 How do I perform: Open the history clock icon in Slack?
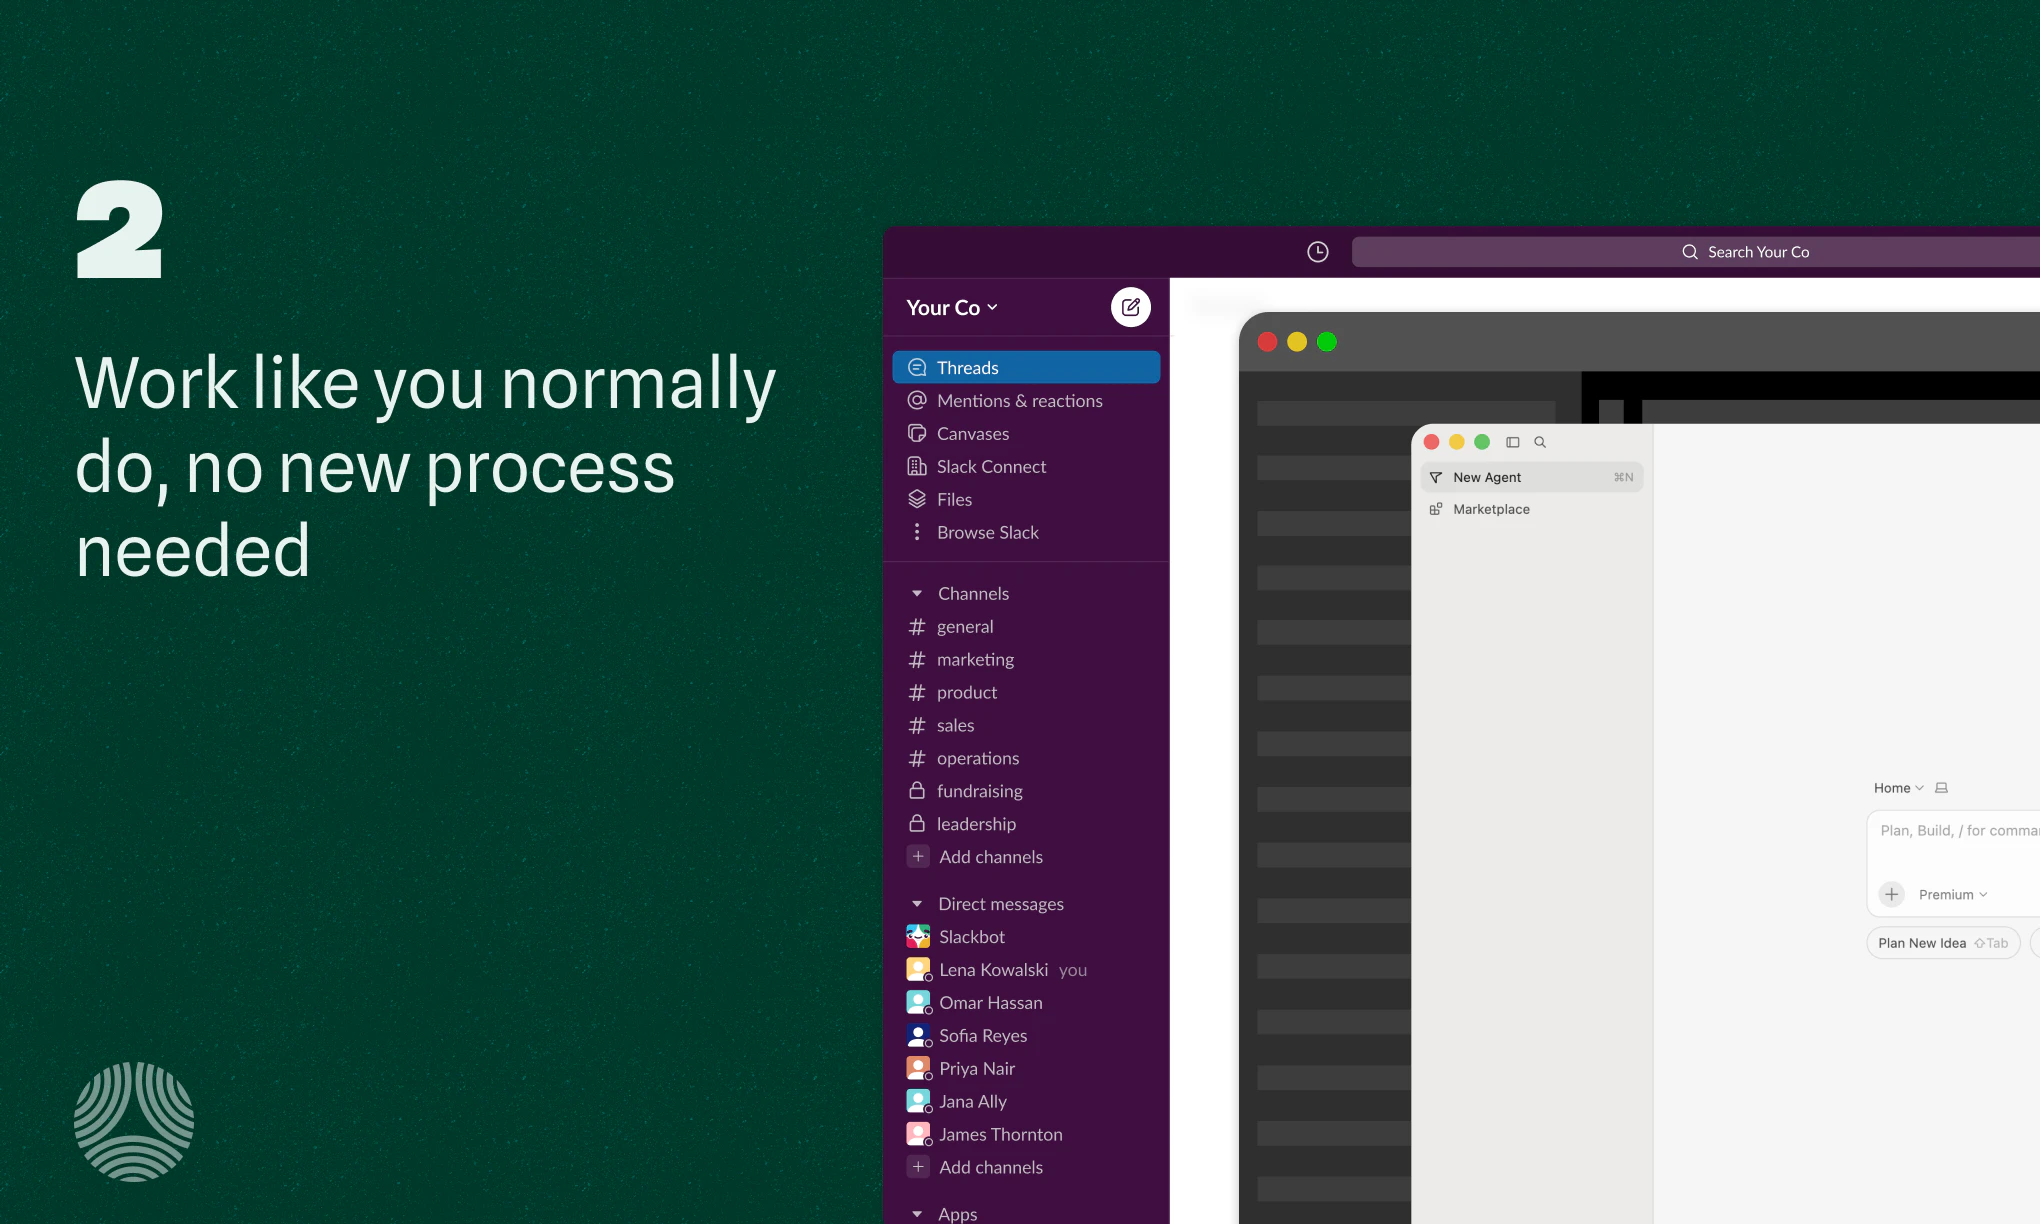[x=1318, y=252]
